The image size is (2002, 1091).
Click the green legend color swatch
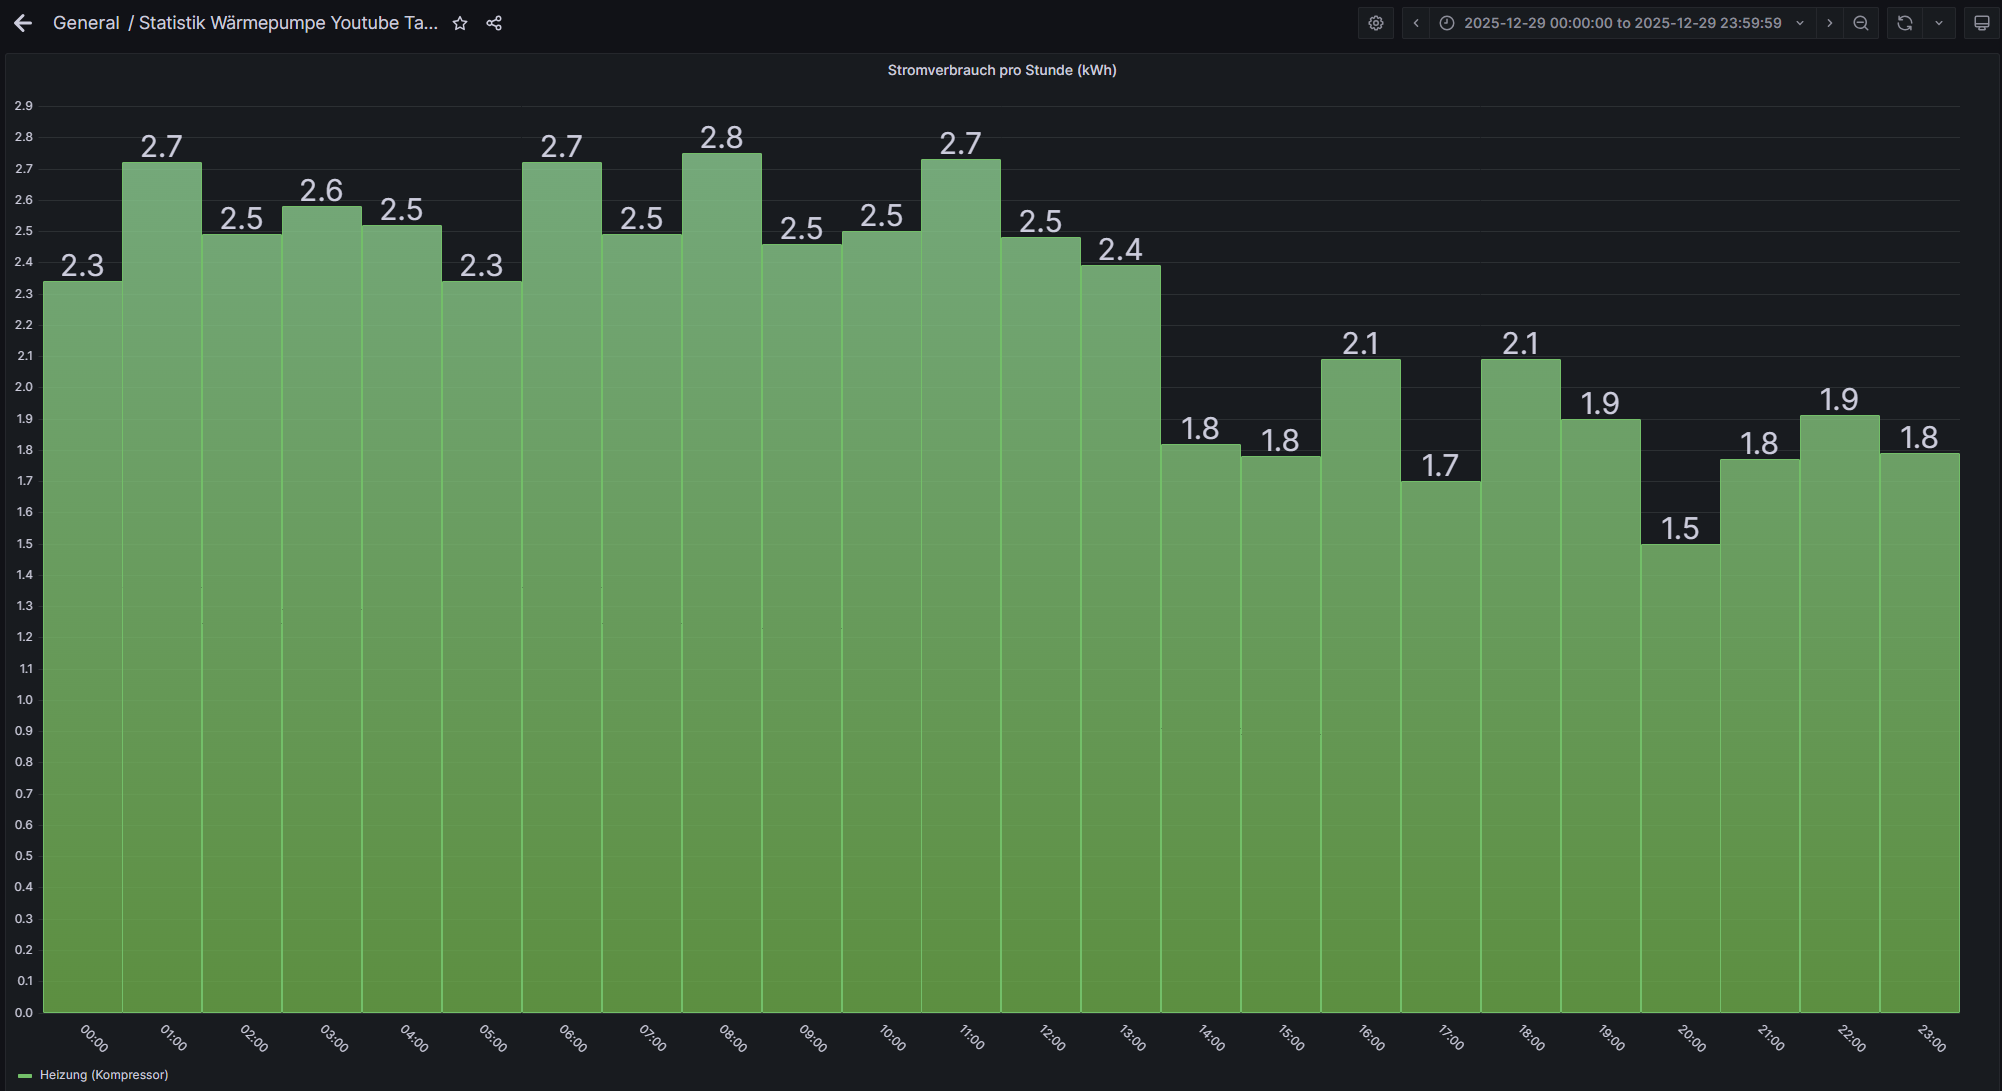click(25, 1076)
